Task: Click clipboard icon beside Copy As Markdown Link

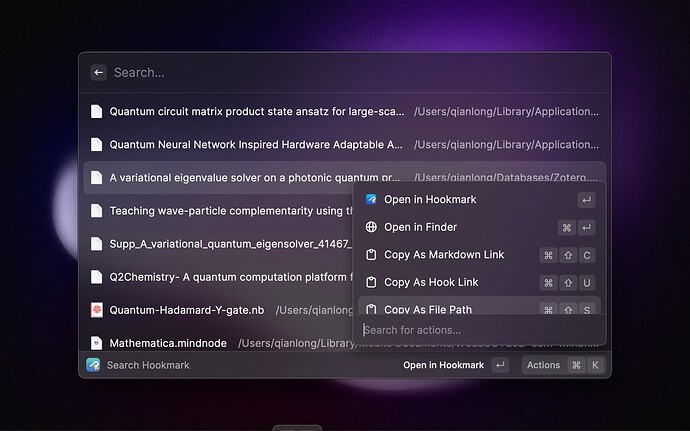Action: tap(371, 255)
